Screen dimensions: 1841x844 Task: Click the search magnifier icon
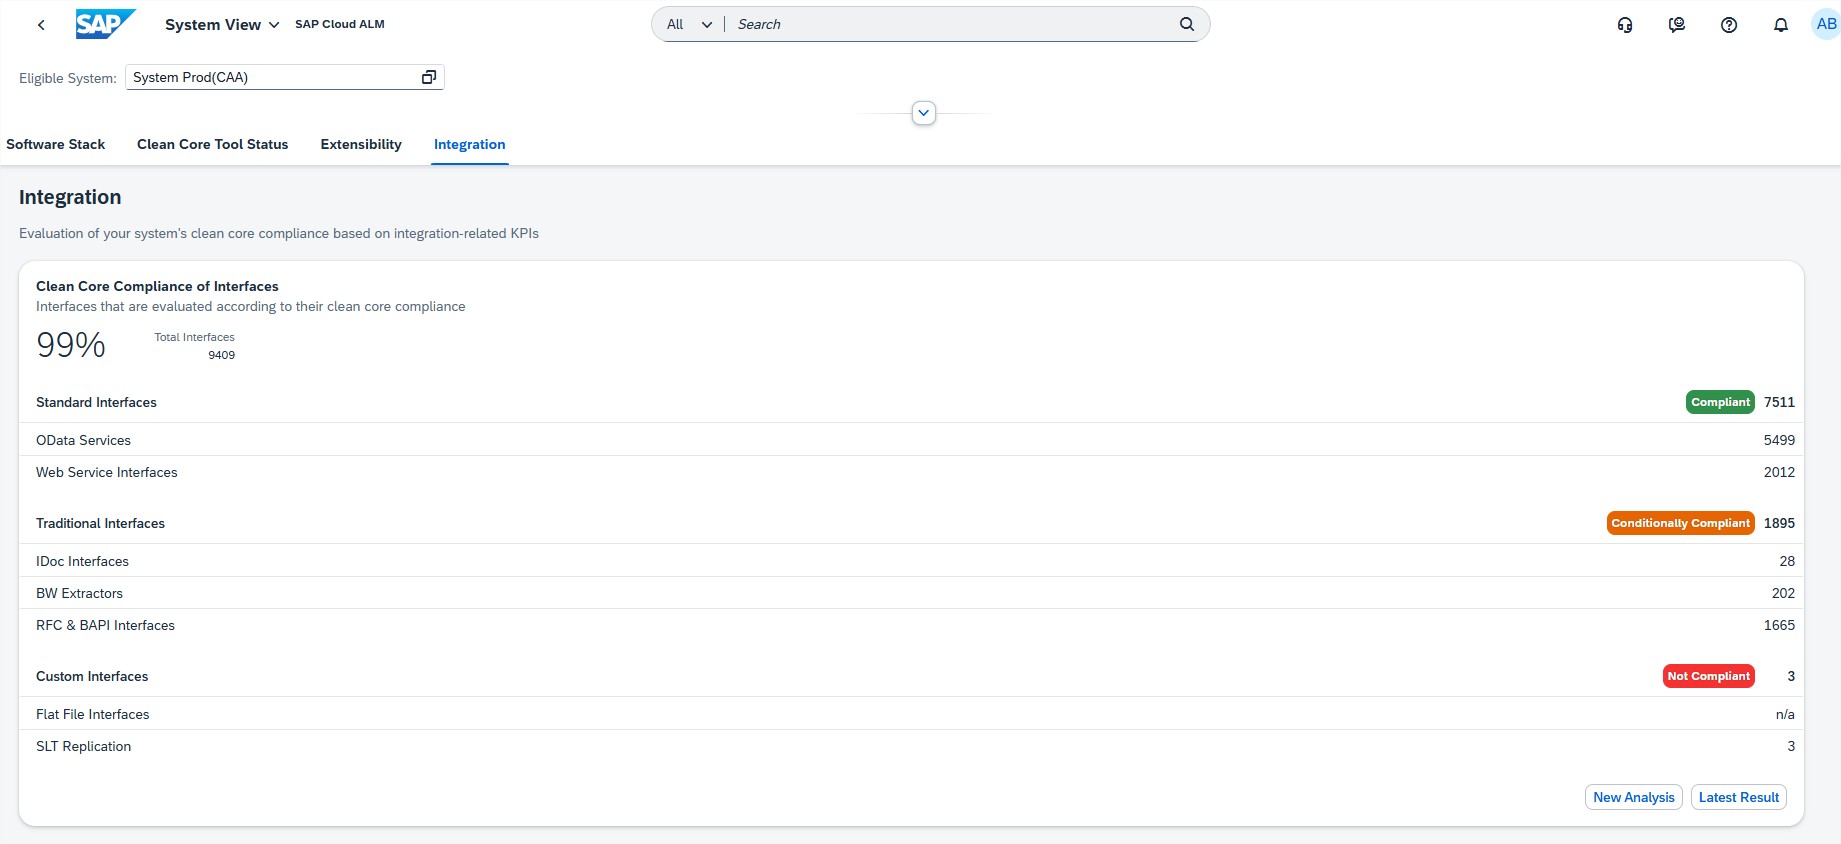(1186, 24)
